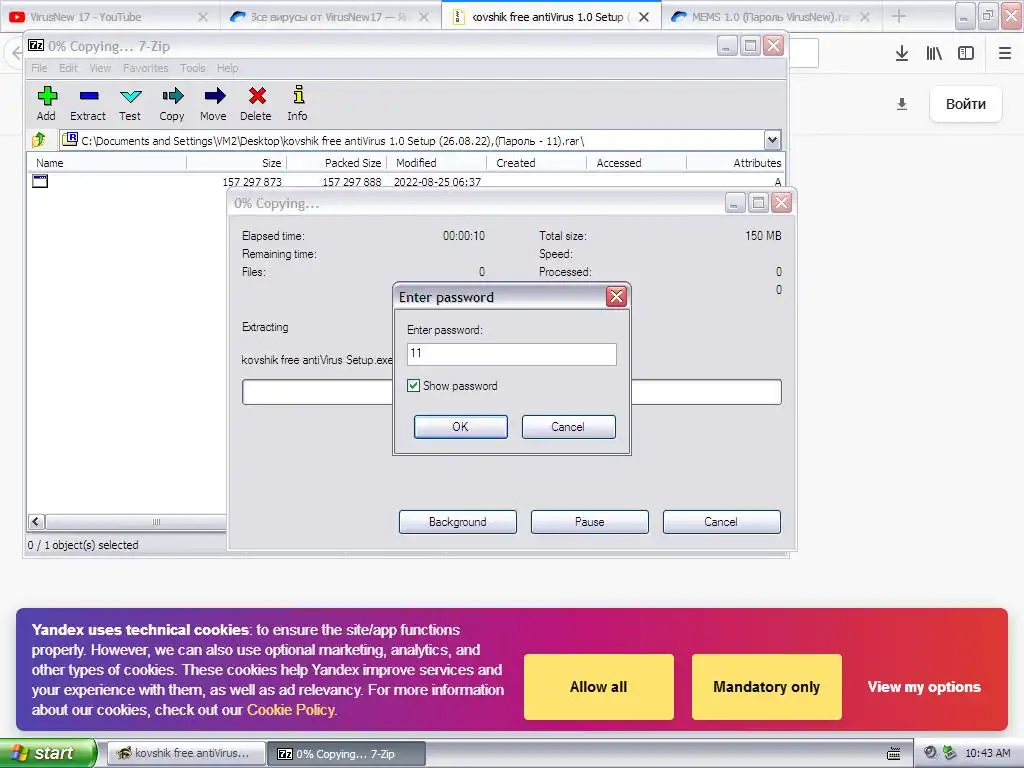Image resolution: width=1024 pixels, height=768 pixels.
Task: Click keyboard icon in system tray
Action: (894, 754)
